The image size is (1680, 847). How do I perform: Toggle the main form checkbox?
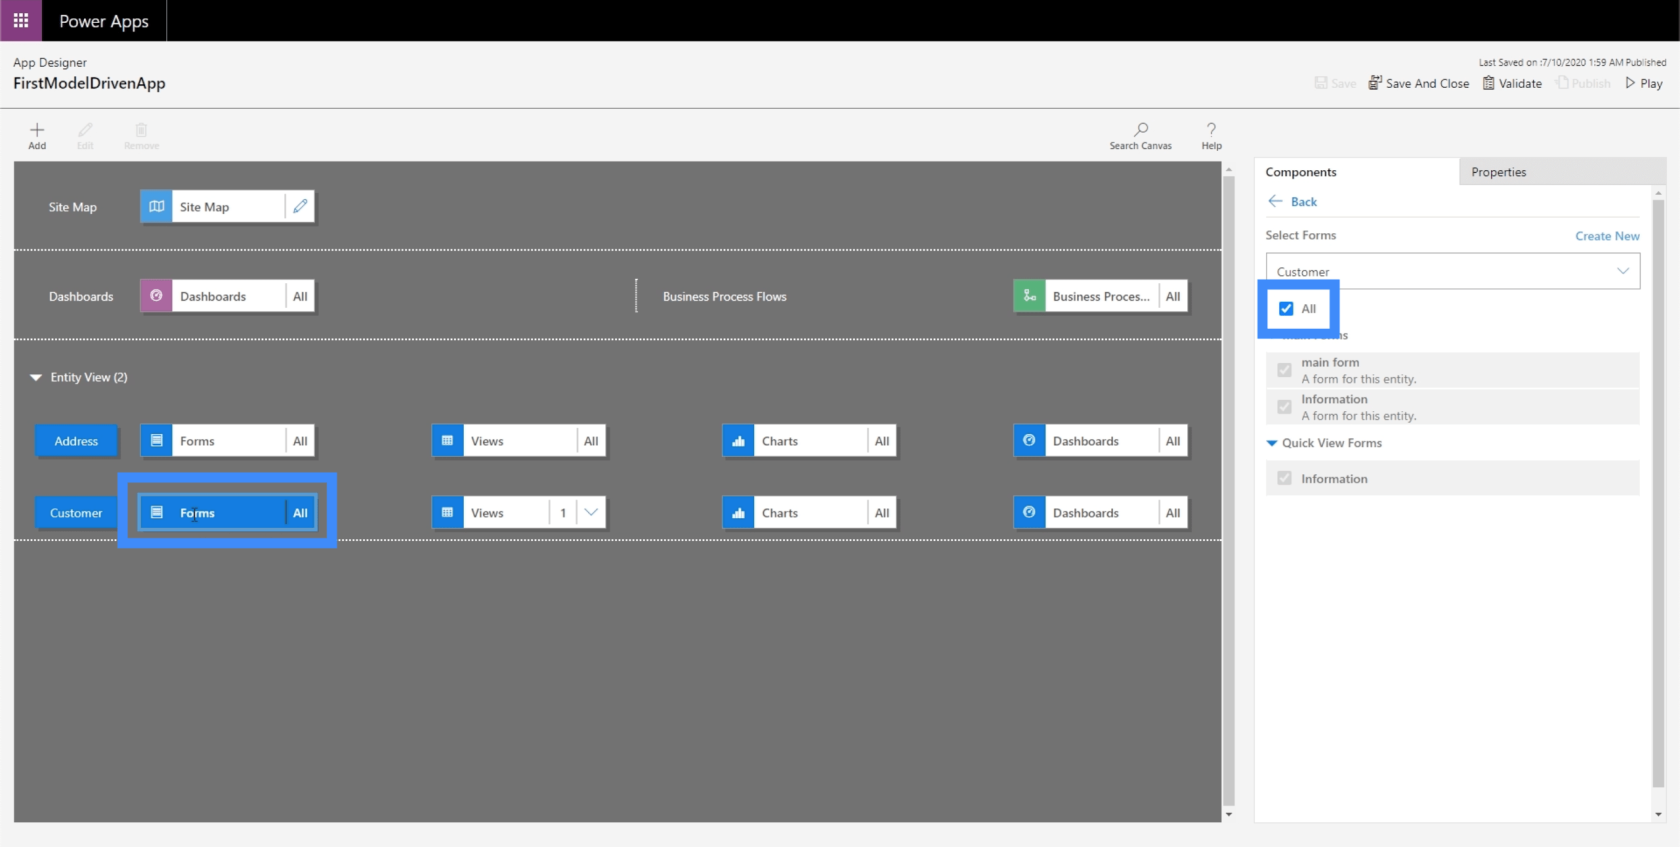click(1284, 370)
